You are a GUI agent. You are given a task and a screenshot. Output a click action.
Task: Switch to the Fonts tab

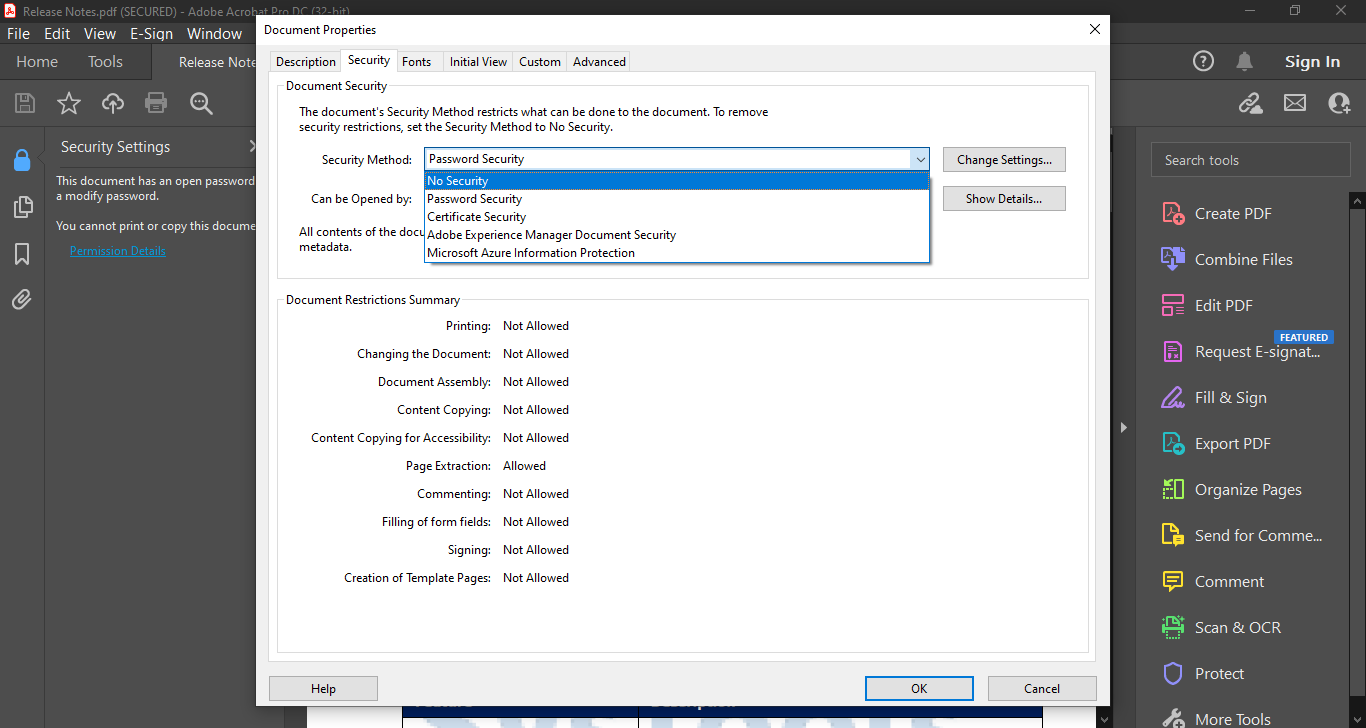(417, 62)
